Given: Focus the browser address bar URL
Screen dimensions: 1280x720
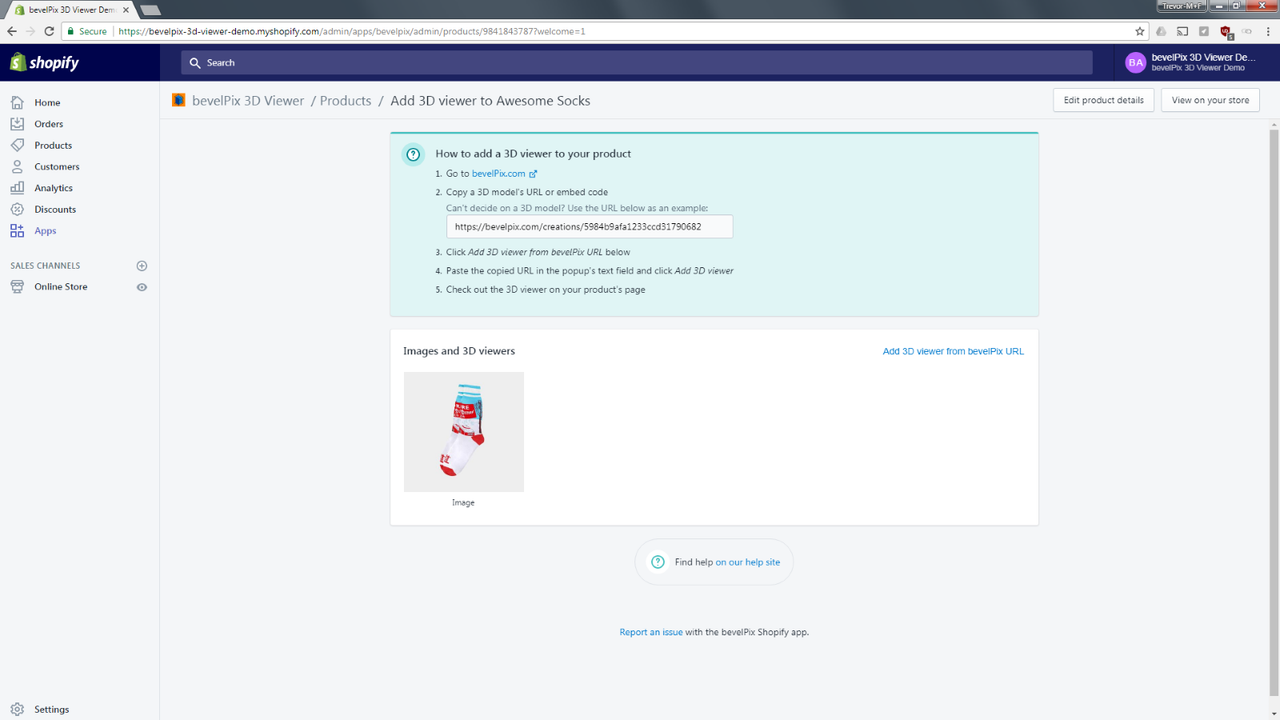Looking at the screenshot, I should point(352,31).
